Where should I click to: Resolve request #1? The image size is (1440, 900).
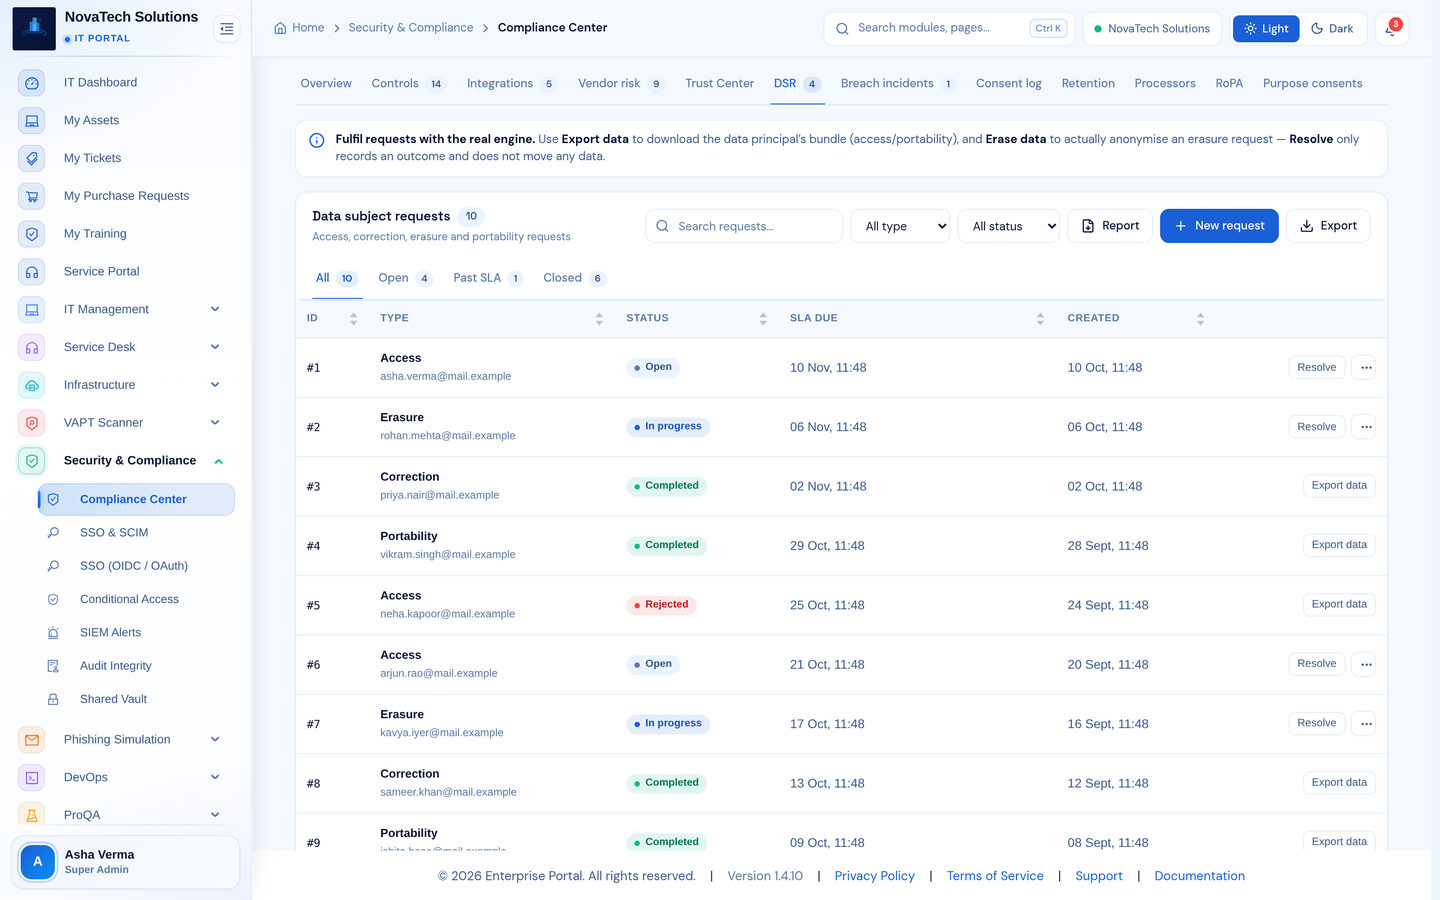[1316, 368]
